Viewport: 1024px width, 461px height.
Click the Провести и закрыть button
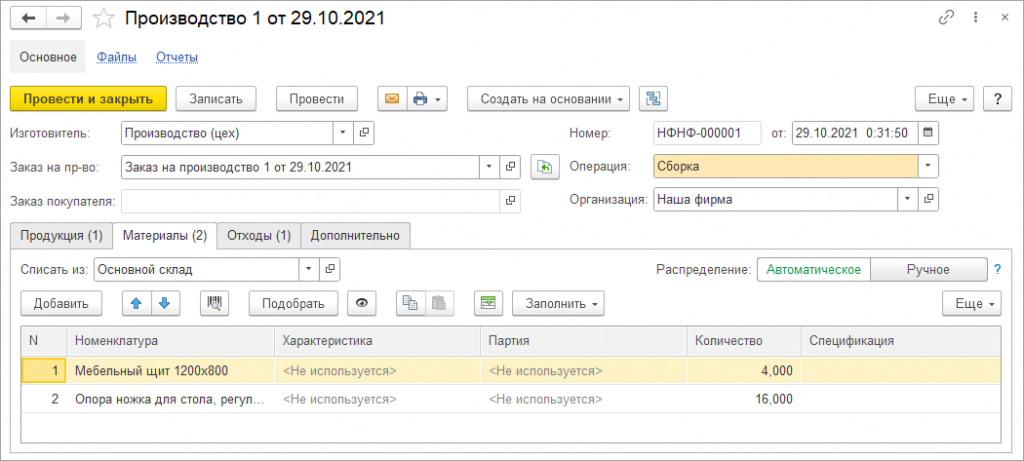88,98
